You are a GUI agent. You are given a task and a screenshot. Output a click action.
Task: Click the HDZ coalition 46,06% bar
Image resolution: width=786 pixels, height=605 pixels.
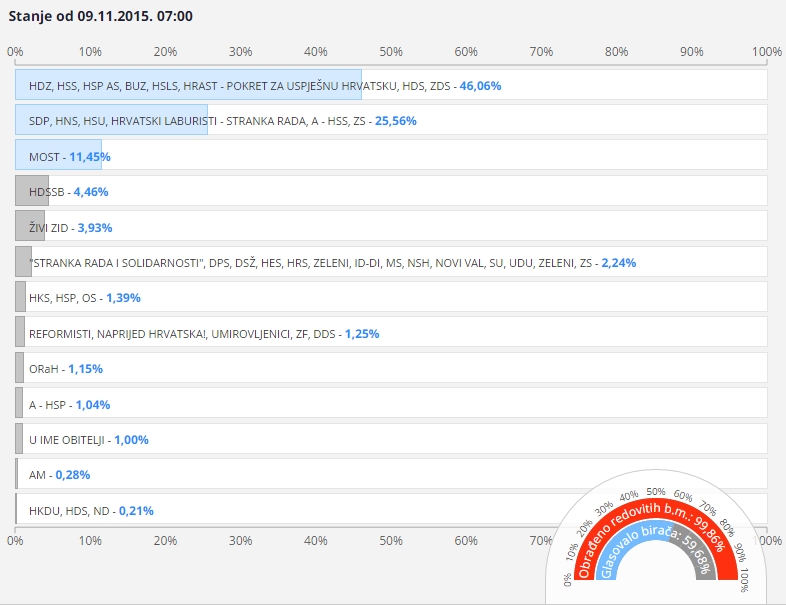[188, 85]
